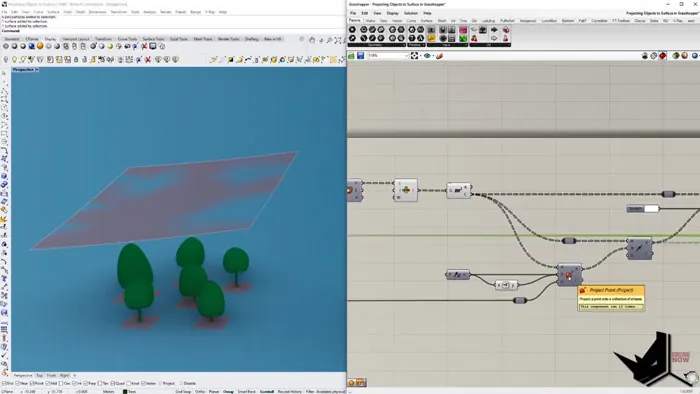Toggle Record History in the Rhino status bar
Image resolution: width=700 pixels, height=394 pixels.
(x=290, y=392)
